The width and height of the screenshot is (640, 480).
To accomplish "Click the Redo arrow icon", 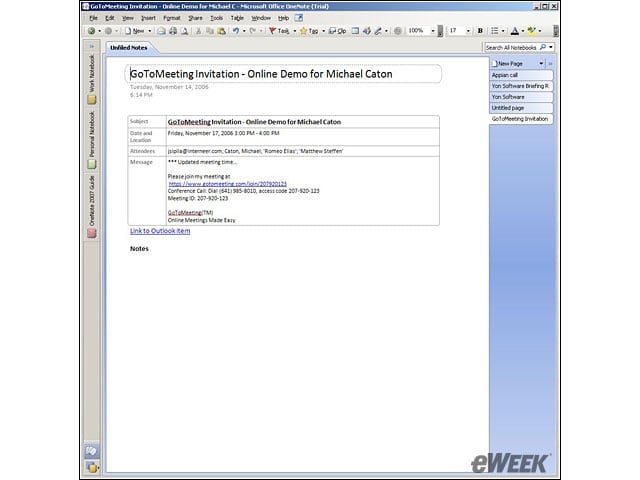I will [253, 31].
